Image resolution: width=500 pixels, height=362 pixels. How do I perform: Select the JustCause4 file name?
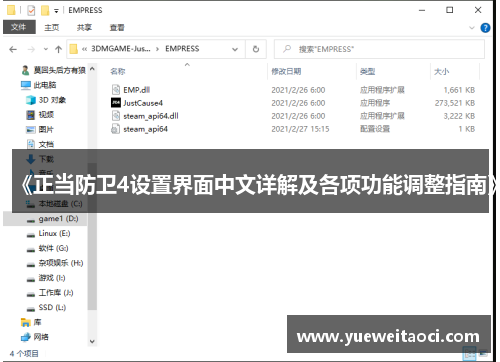(143, 103)
